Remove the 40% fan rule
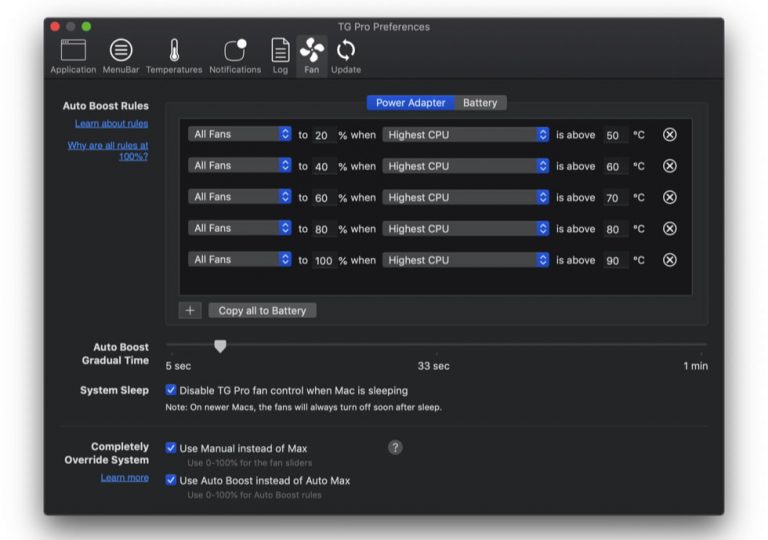This screenshot has width=768, height=540. pos(670,166)
